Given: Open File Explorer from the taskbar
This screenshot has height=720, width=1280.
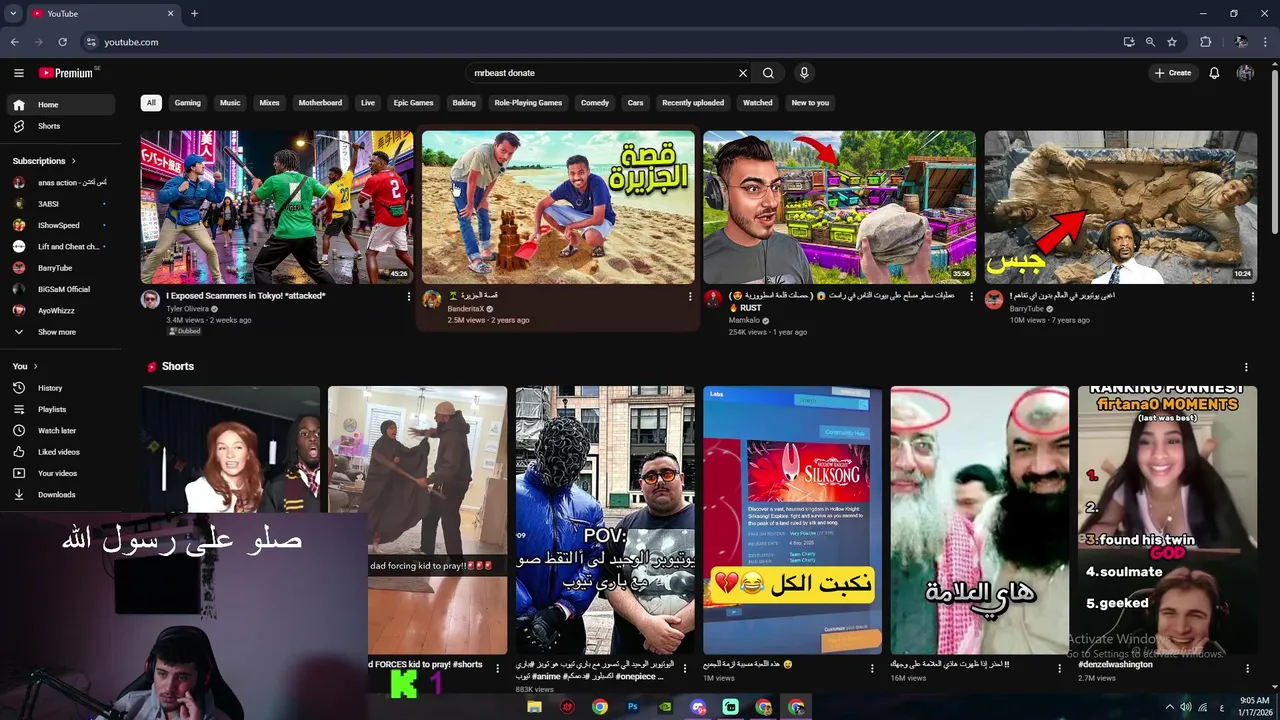Looking at the screenshot, I should [x=534, y=707].
